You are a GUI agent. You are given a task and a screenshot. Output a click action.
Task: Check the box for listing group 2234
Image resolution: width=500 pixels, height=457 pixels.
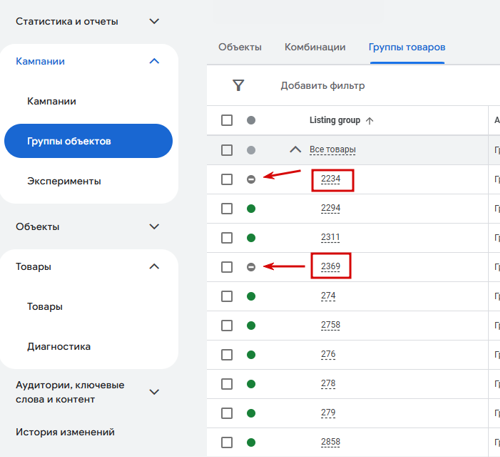227,179
